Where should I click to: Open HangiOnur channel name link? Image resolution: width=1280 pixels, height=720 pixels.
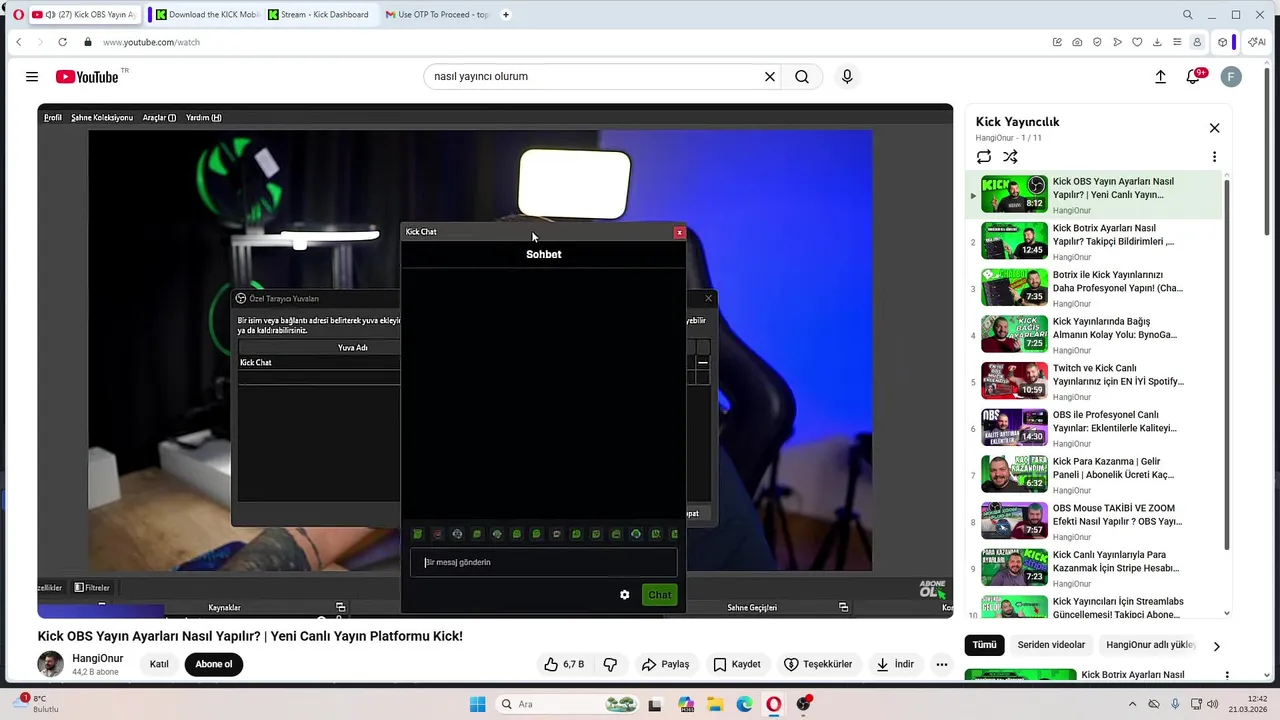pyautogui.click(x=97, y=659)
